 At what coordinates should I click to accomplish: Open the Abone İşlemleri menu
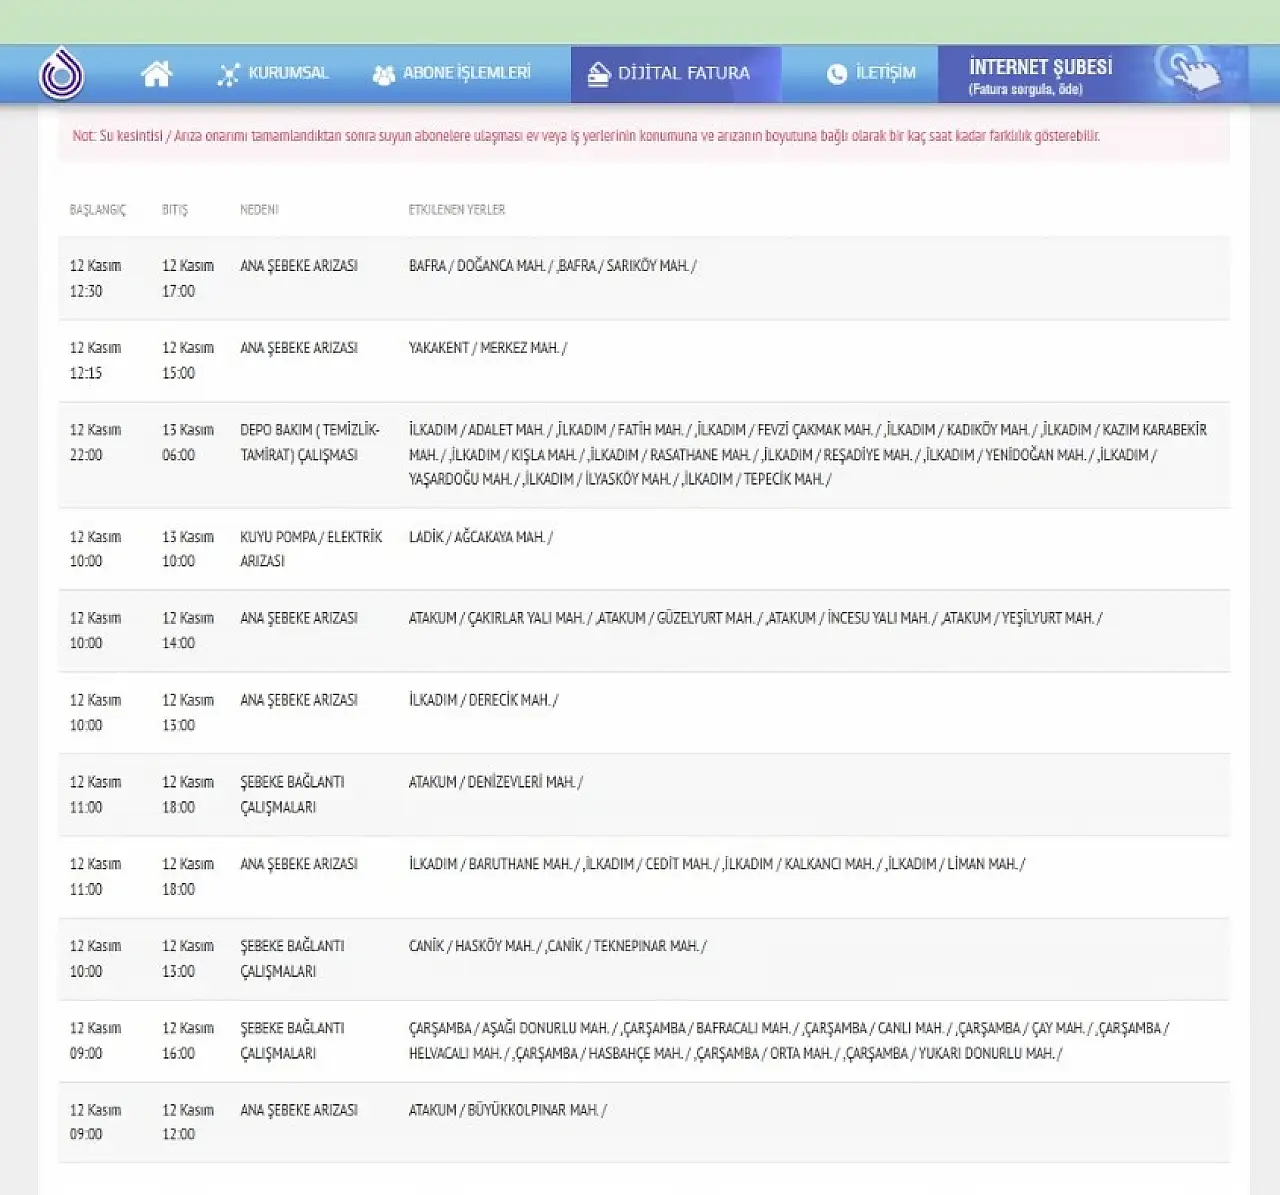tap(466, 73)
